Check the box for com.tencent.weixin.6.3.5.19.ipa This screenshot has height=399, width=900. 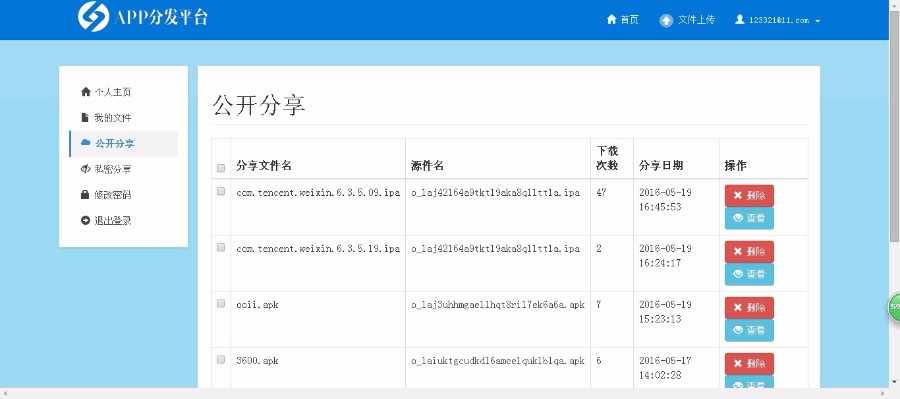[221, 247]
